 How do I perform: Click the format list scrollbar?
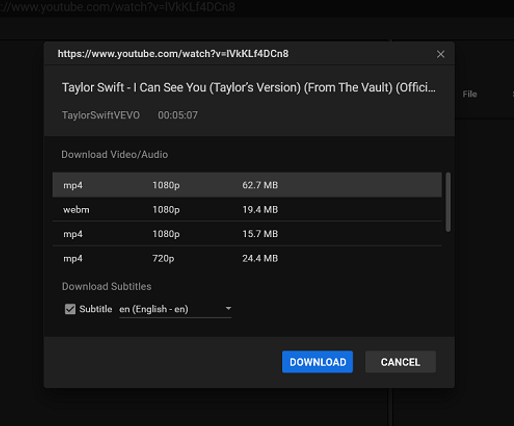(448, 202)
